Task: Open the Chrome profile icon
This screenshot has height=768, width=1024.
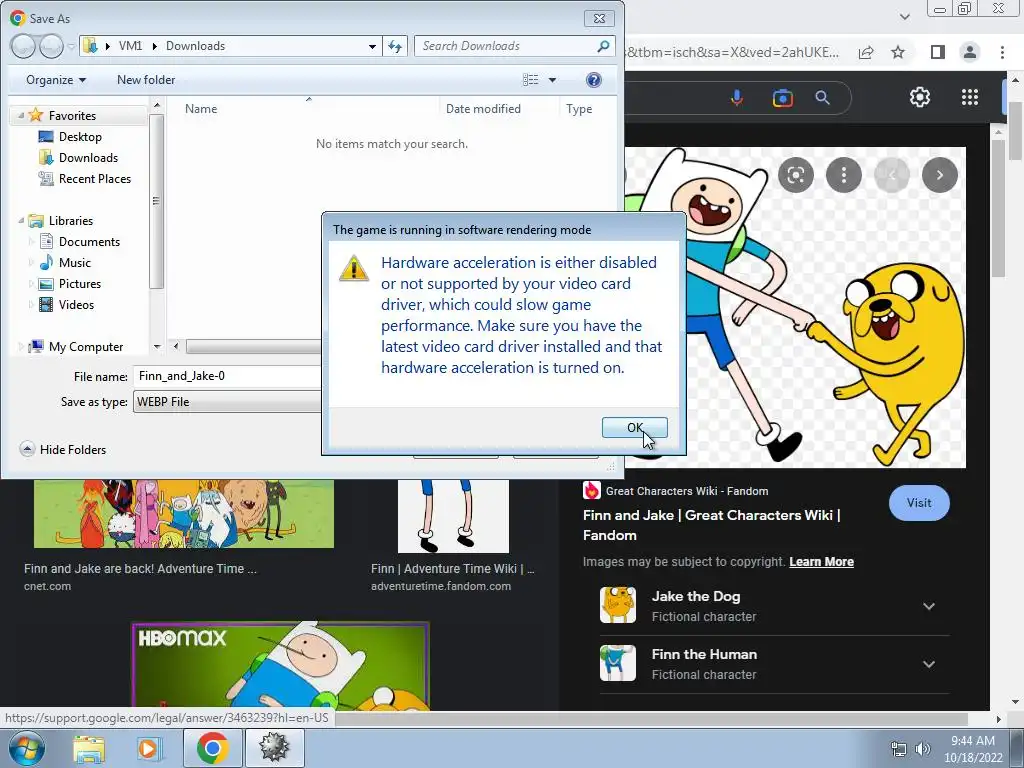Action: [970, 52]
